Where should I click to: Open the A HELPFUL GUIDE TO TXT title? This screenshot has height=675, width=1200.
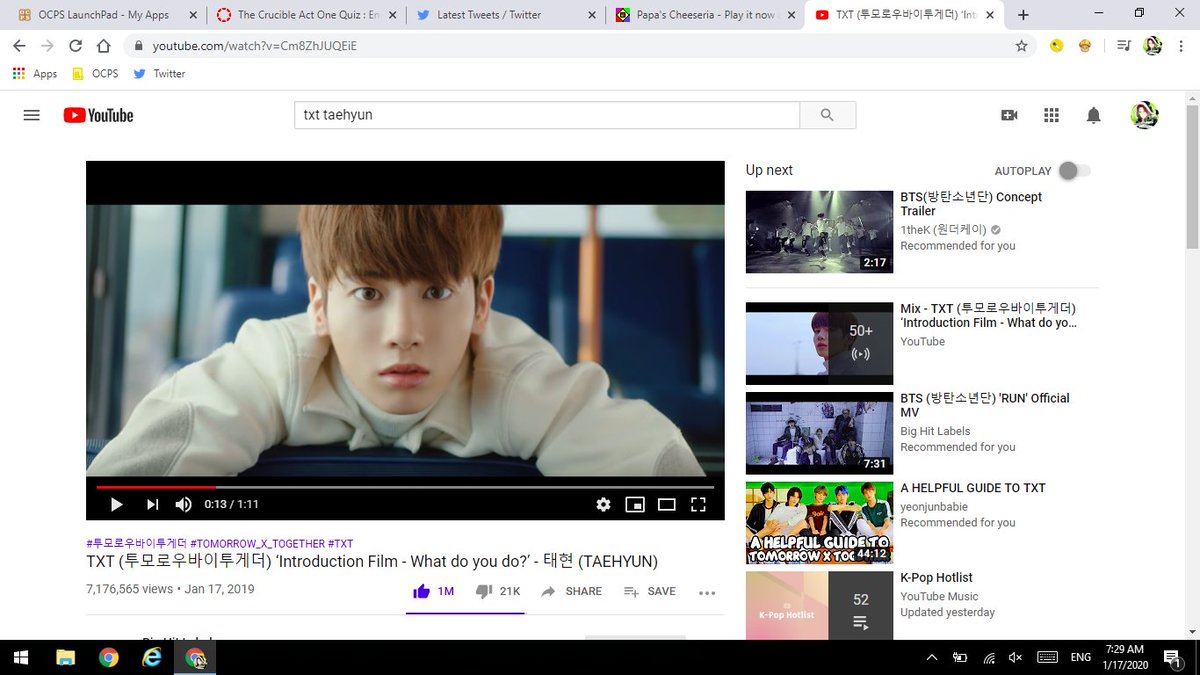click(973, 488)
